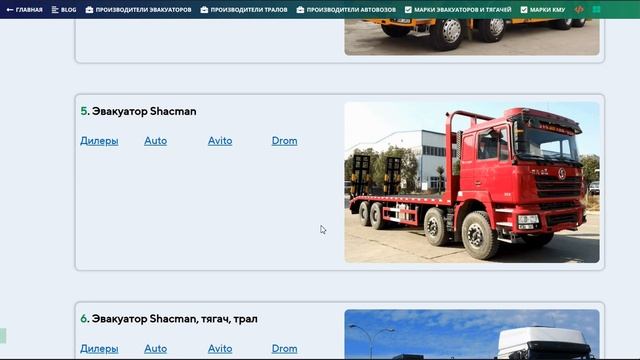640x360 pixels.
Task: Open Производители эвакуаторов menu item
Action: pyautogui.click(x=138, y=9)
